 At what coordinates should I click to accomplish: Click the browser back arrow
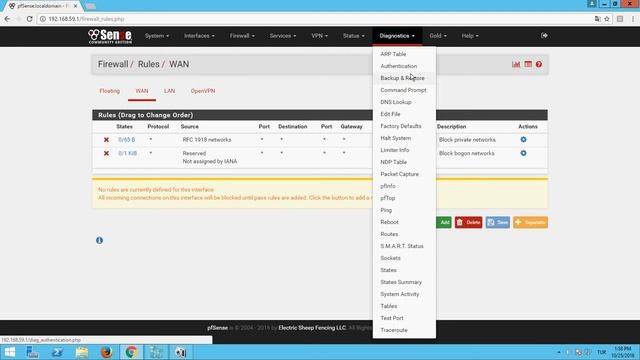click(x=7, y=19)
